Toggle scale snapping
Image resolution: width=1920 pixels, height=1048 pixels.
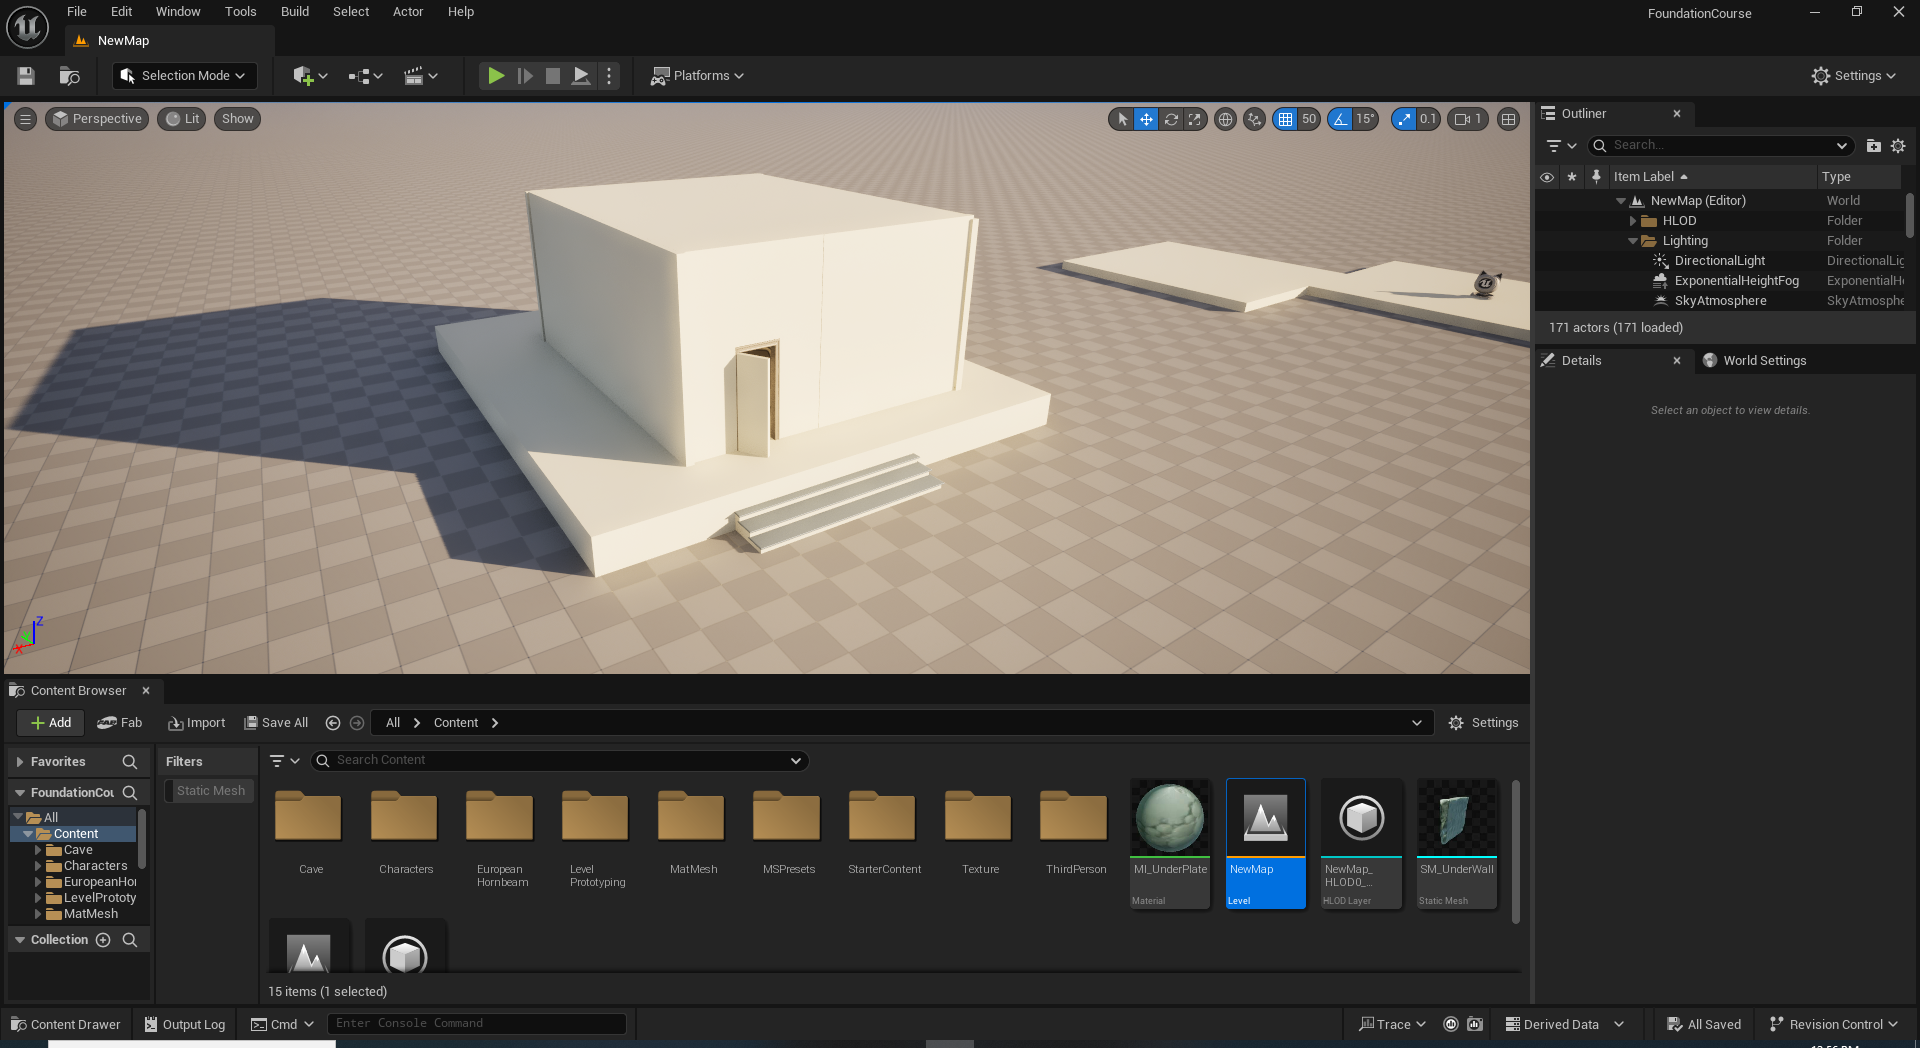point(1404,119)
